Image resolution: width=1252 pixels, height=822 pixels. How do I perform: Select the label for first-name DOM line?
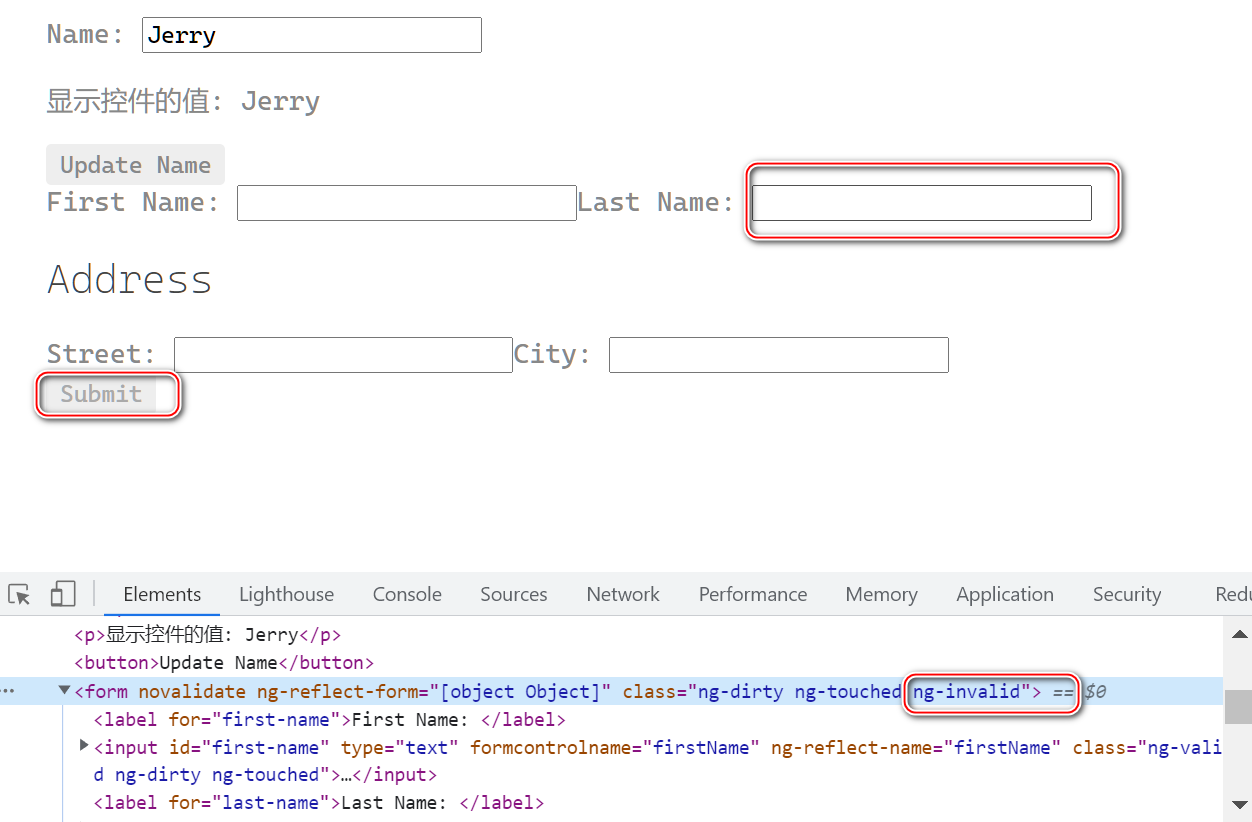tap(330, 719)
